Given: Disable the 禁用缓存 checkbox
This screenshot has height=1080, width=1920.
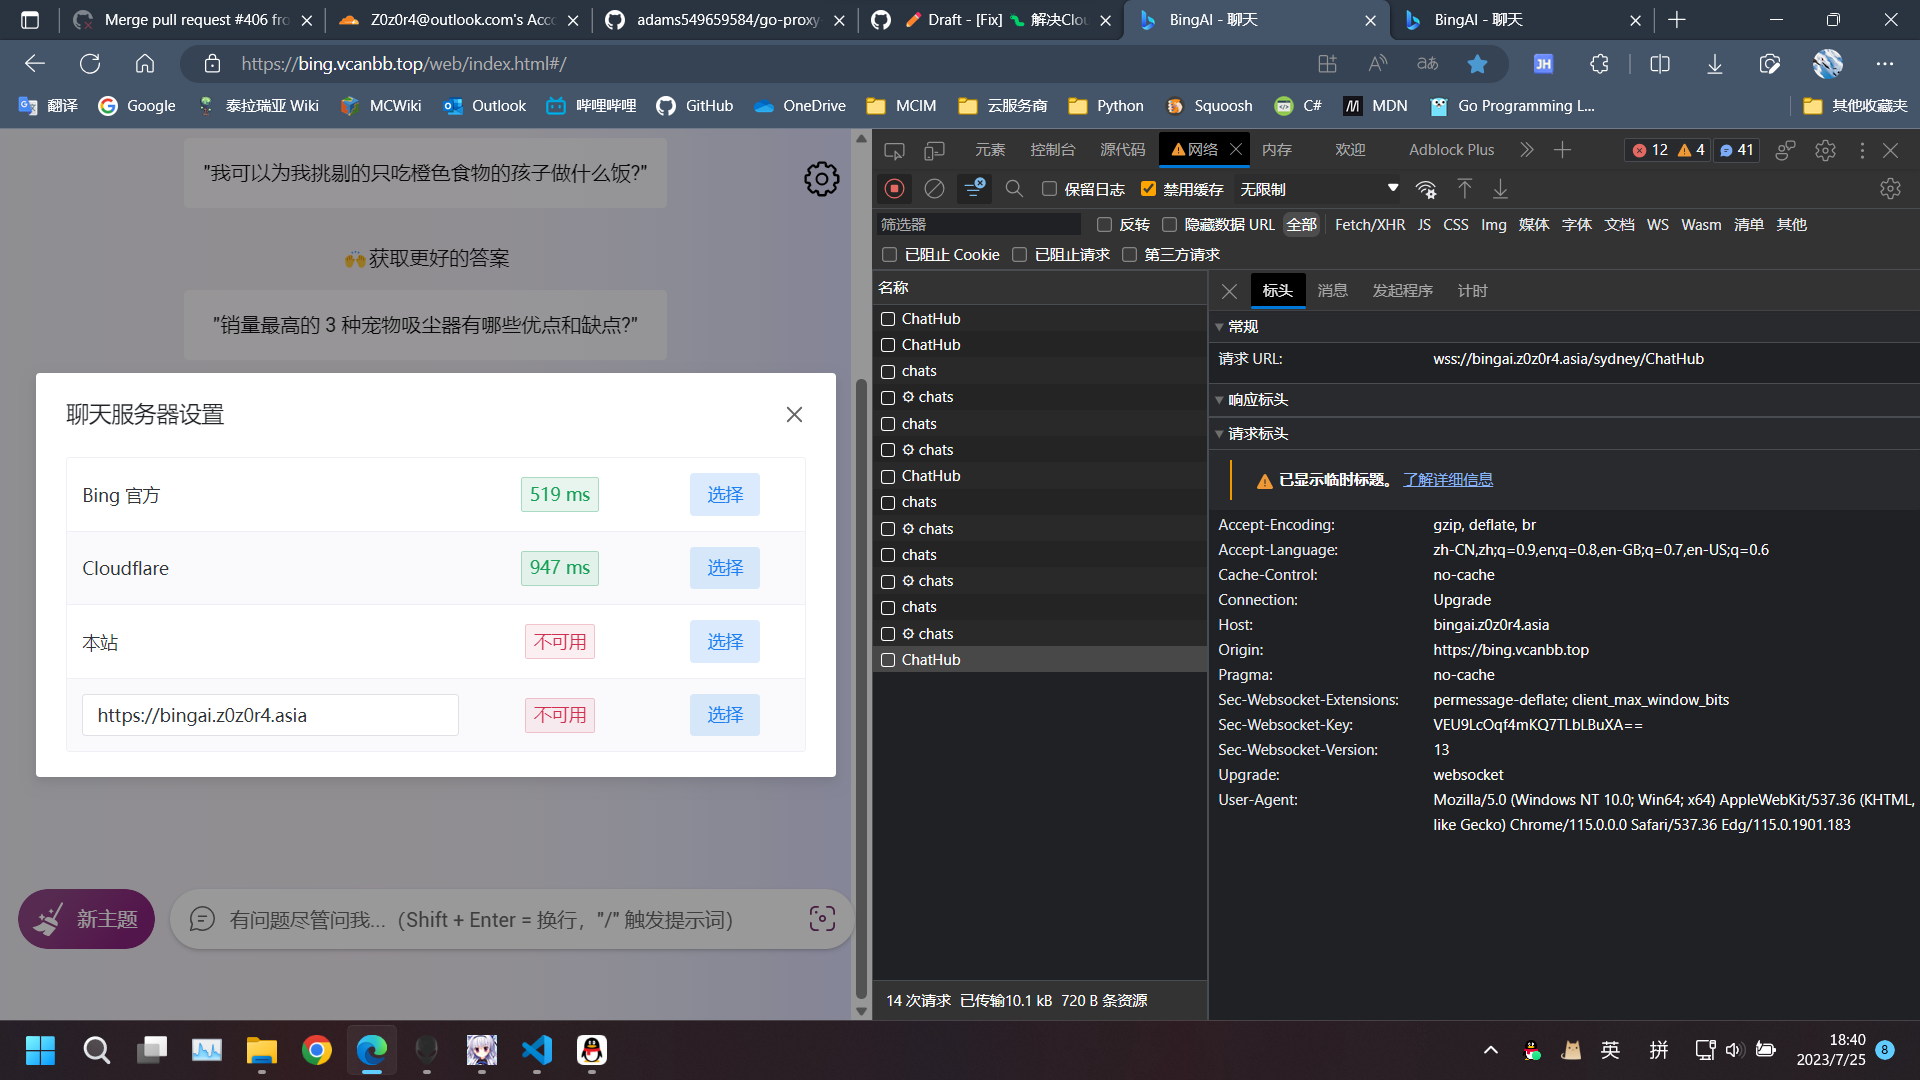Looking at the screenshot, I should tap(1149, 188).
